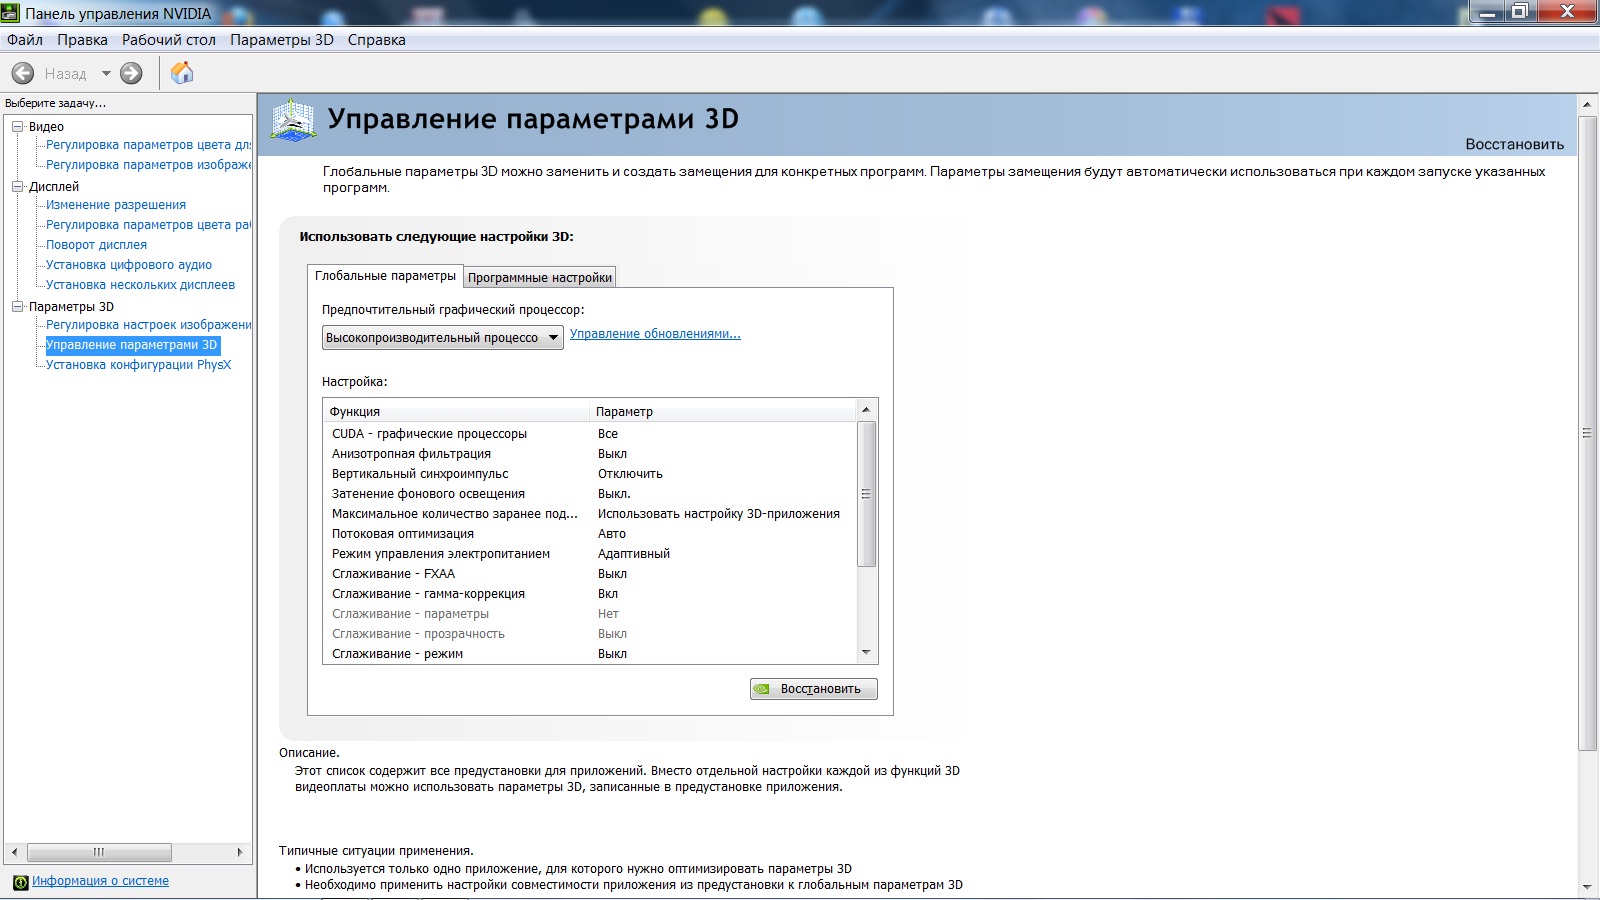Open the Справка menu
This screenshot has width=1600, height=900.
click(x=377, y=40)
